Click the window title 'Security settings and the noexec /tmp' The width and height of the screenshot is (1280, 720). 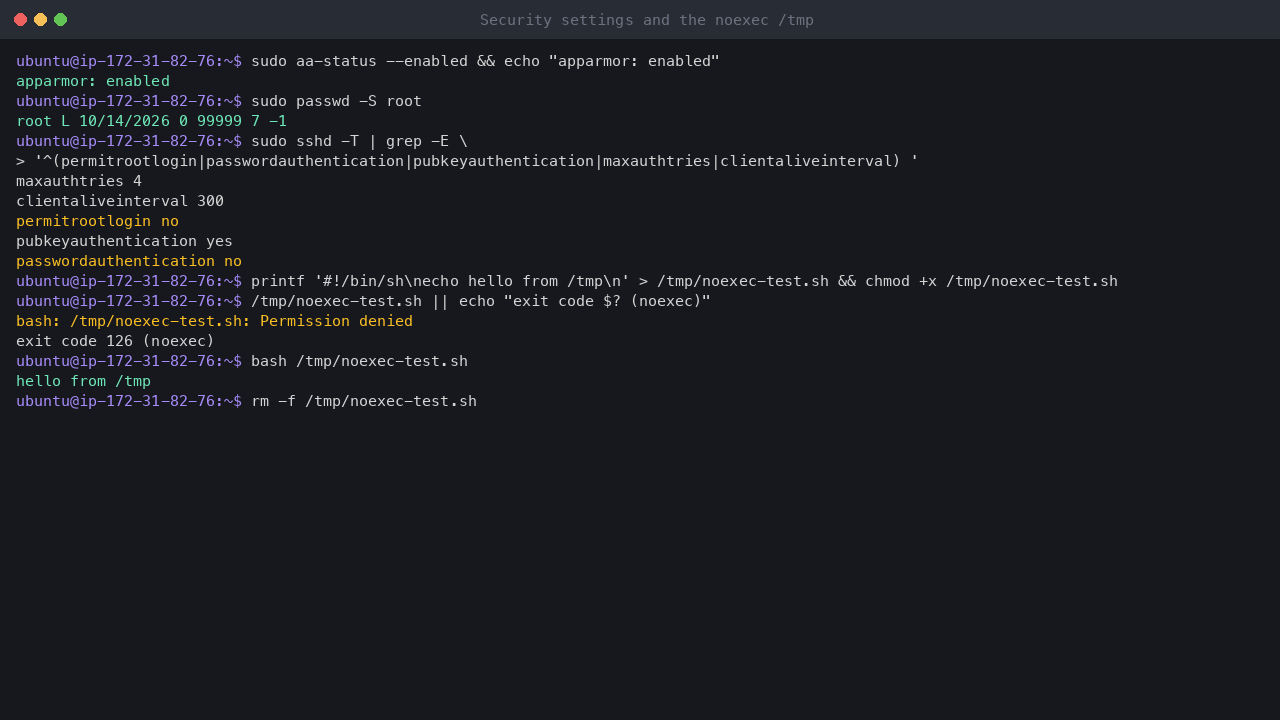(x=646, y=20)
